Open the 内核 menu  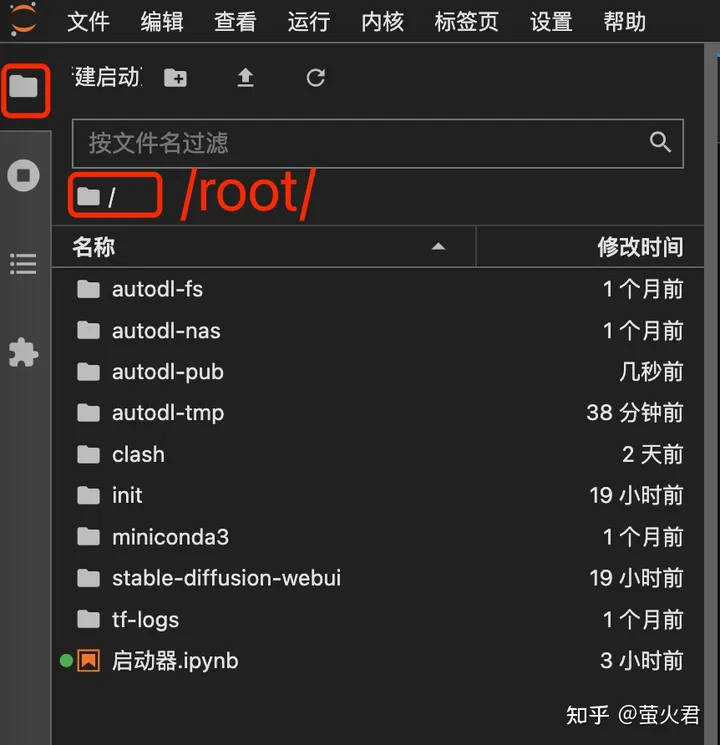coord(383,22)
